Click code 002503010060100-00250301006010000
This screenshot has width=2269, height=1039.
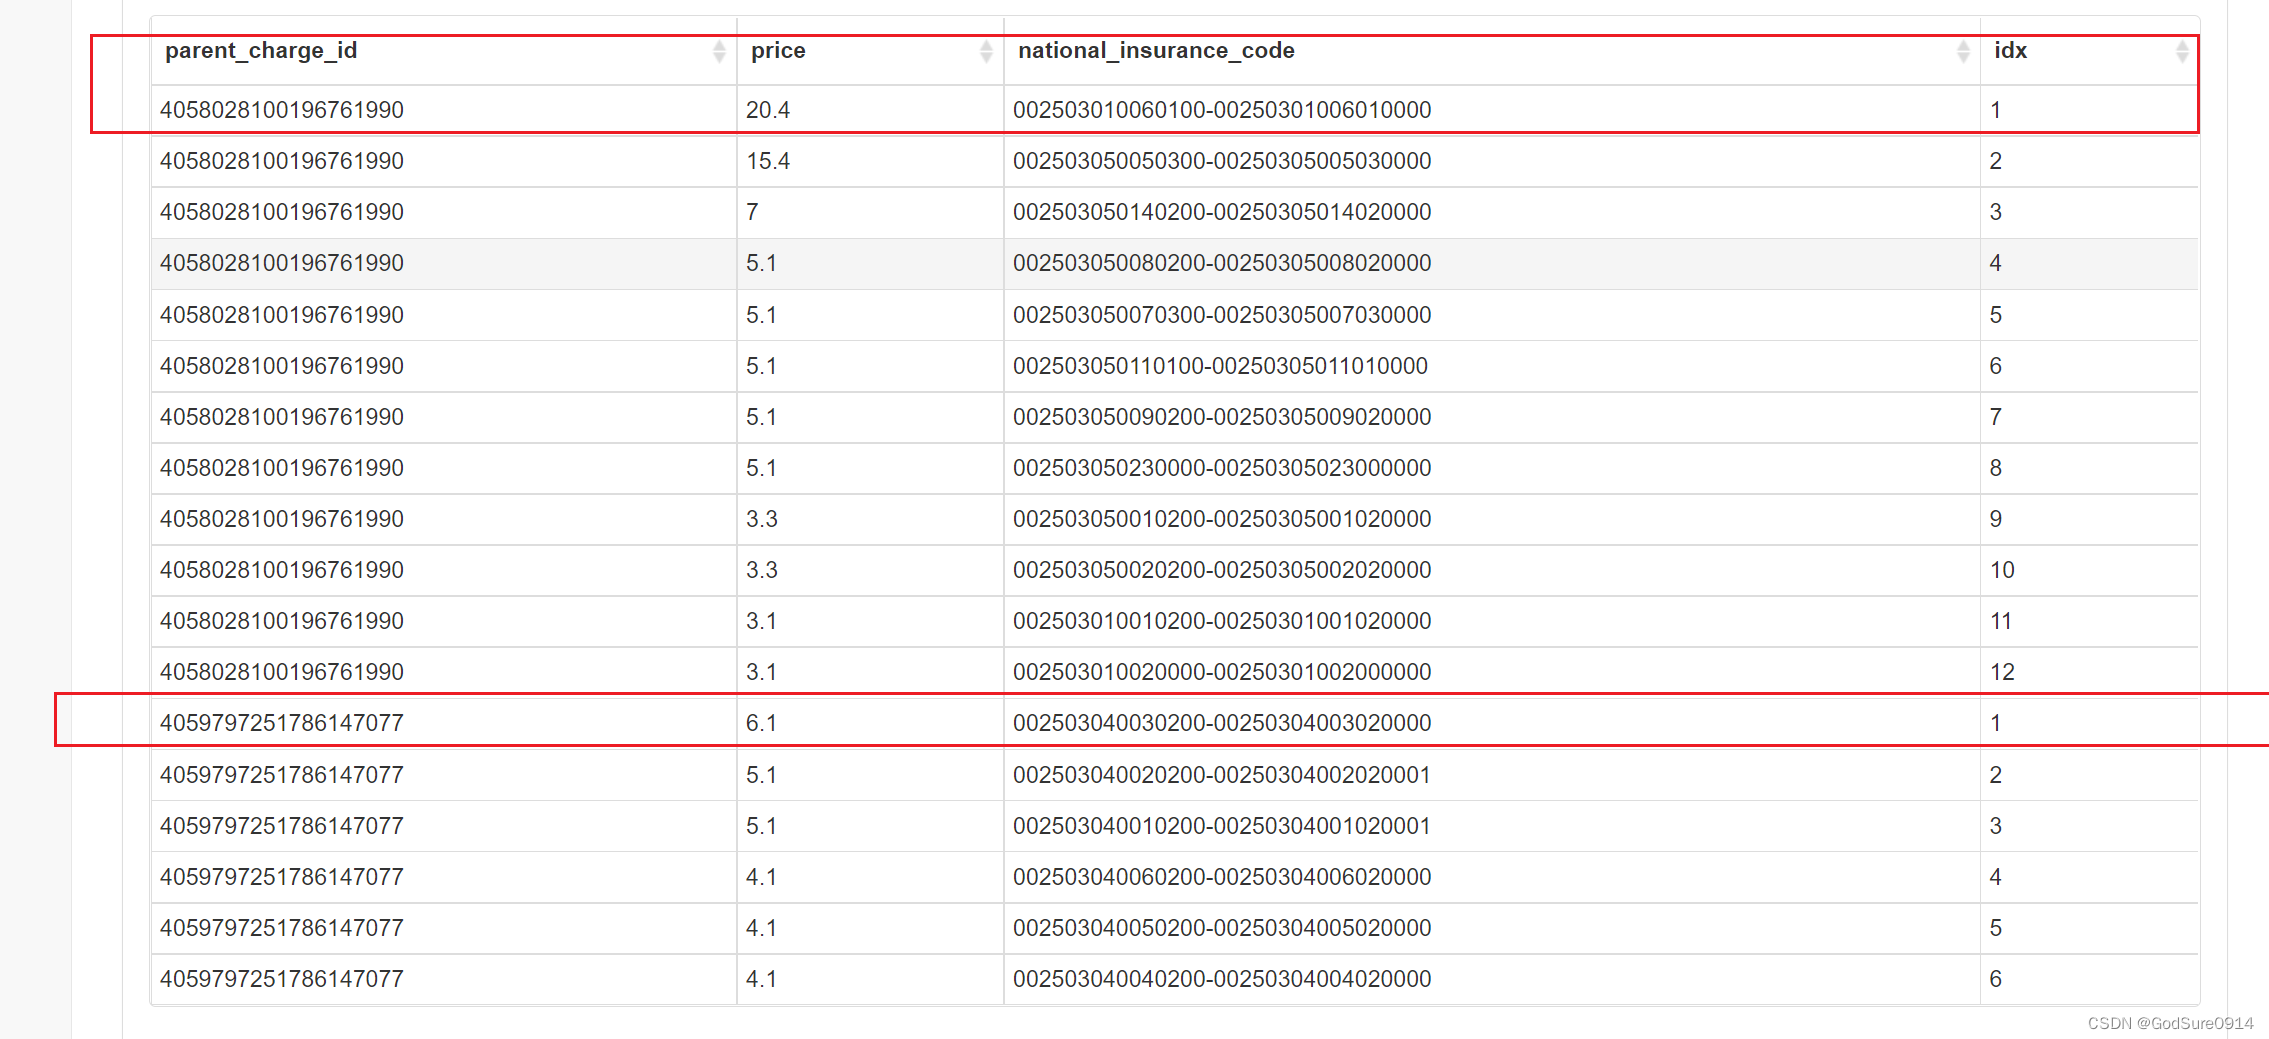click(x=1222, y=110)
